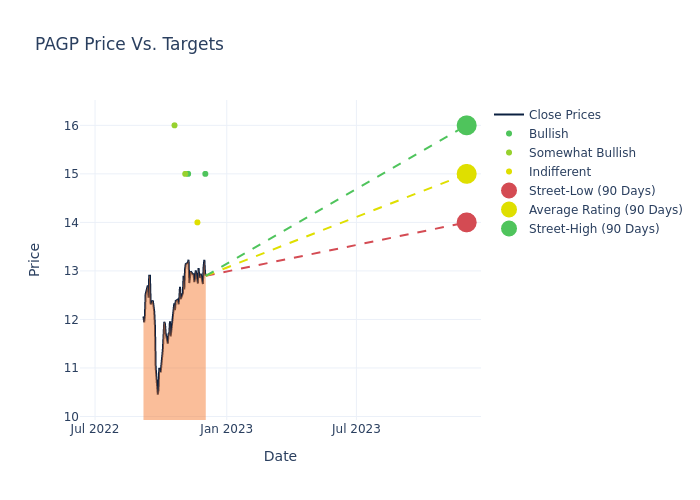Click the chart title PAGP Price Vs. Targets
The height and width of the screenshot is (500, 700).
coord(129,45)
